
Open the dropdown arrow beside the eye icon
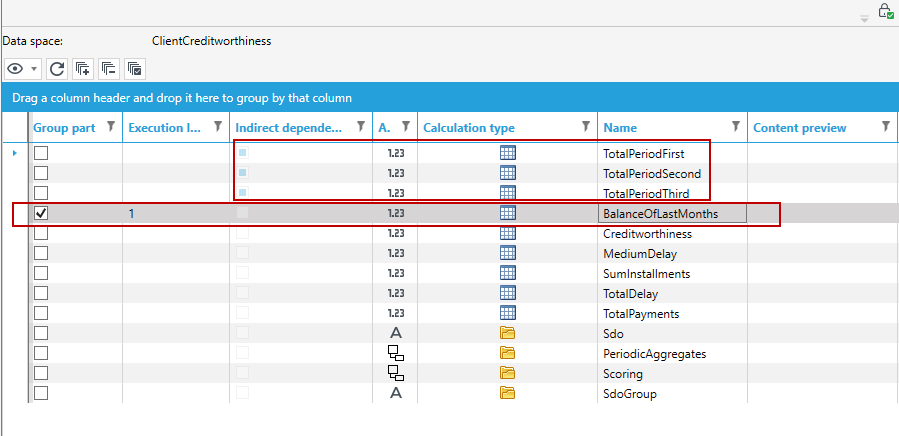[34, 69]
